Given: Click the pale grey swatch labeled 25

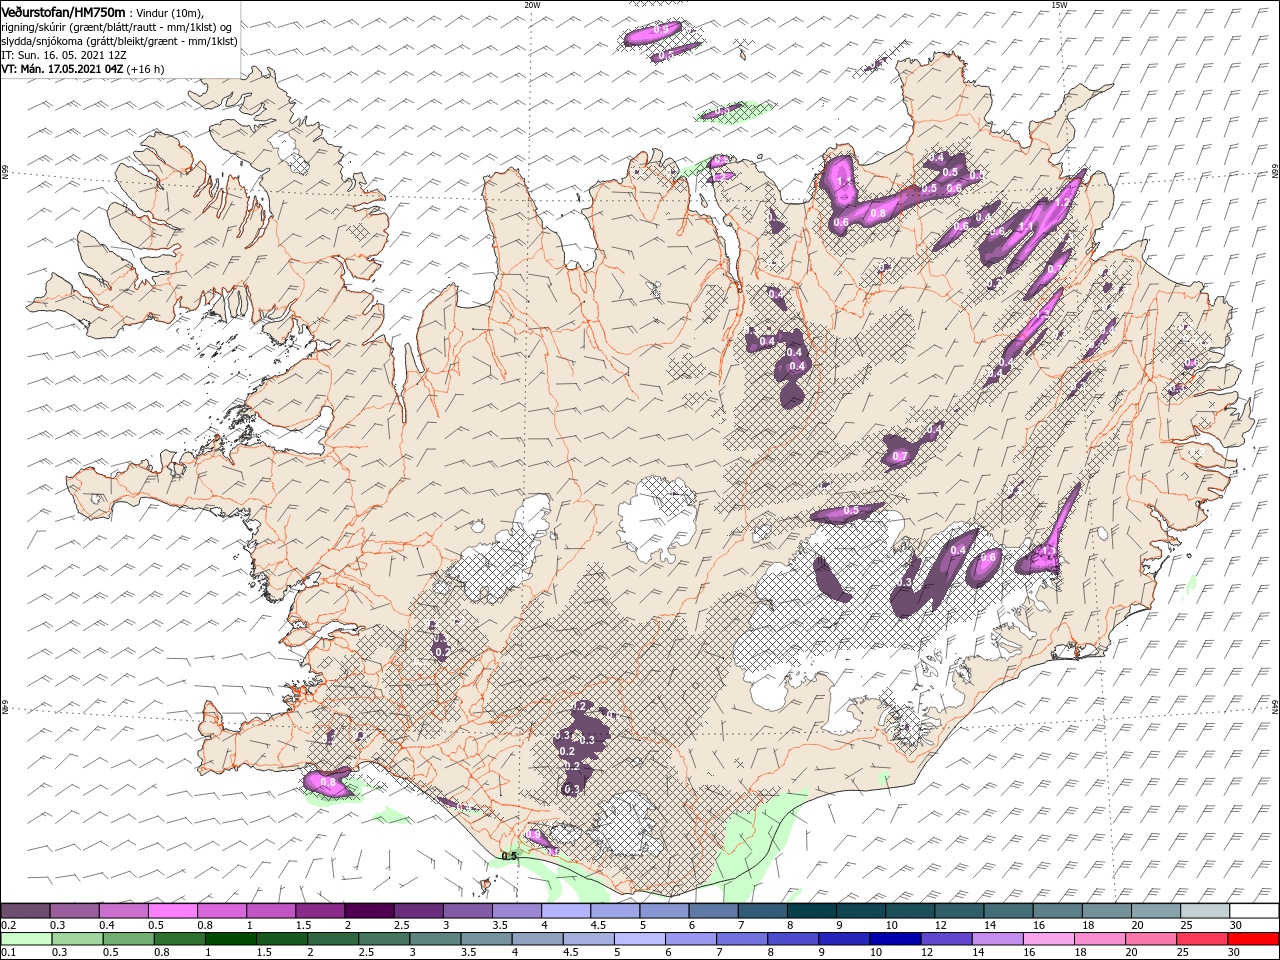Looking at the screenshot, I should [1205, 911].
